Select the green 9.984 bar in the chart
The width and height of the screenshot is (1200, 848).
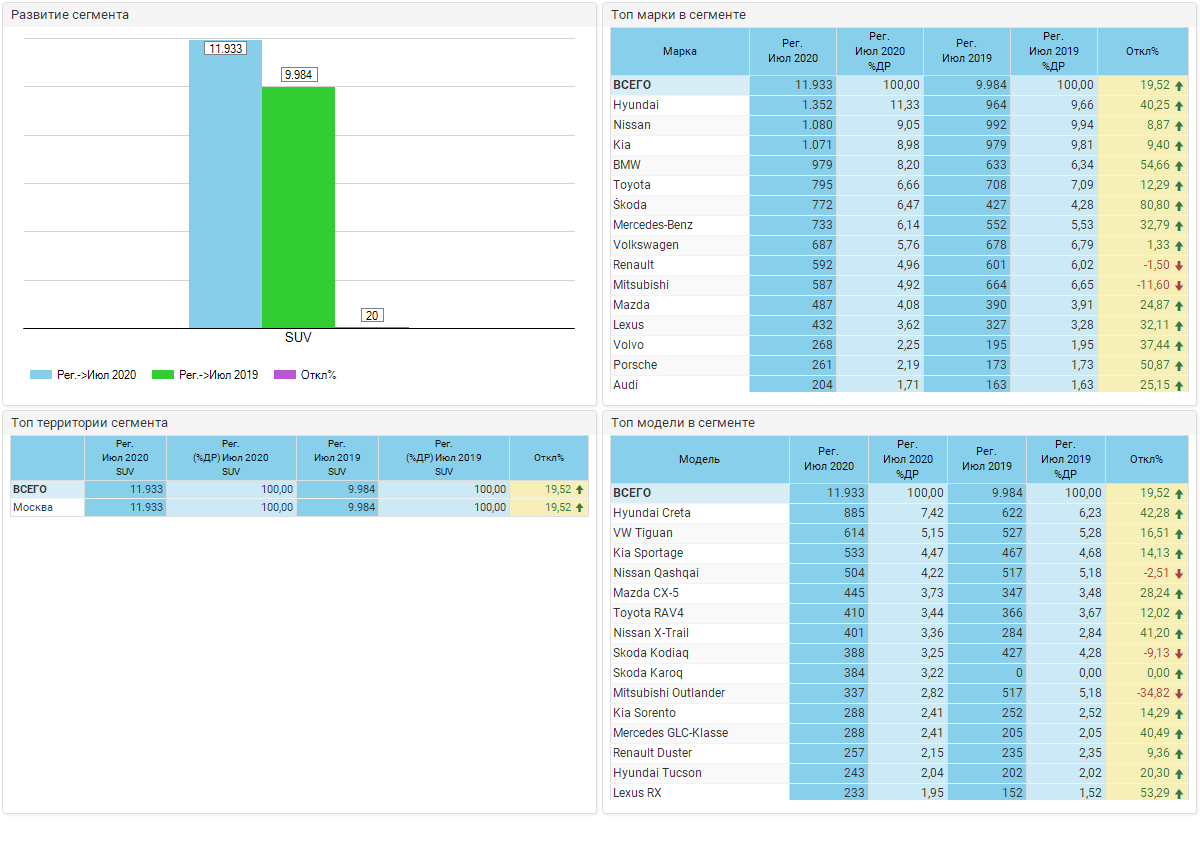pos(298,207)
